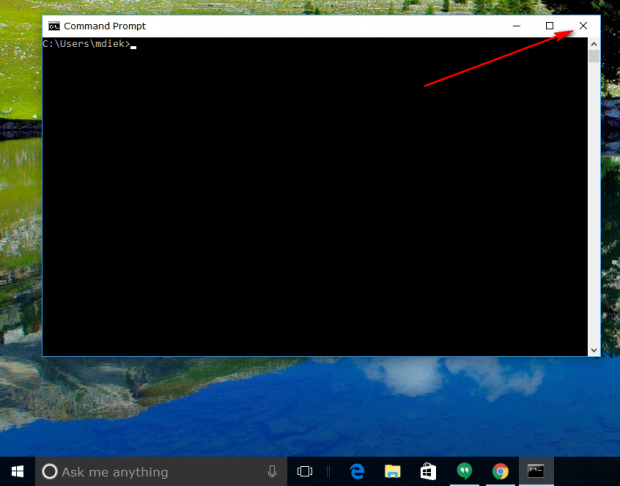Click the Ask me anything search box
Screen dimensions: 620x486
[x=161, y=471]
